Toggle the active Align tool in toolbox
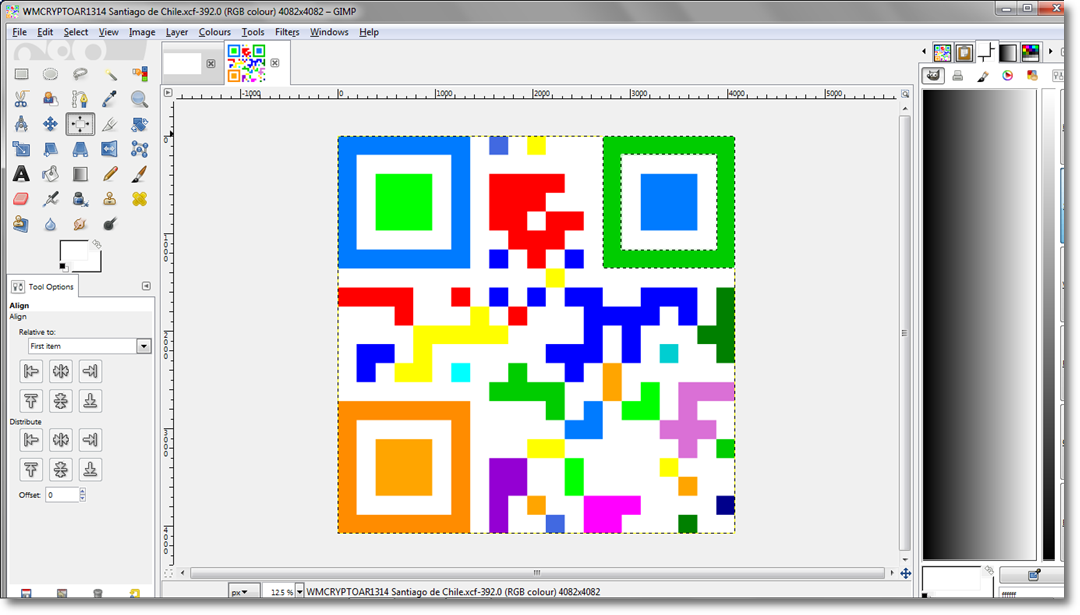 tap(80, 124)
